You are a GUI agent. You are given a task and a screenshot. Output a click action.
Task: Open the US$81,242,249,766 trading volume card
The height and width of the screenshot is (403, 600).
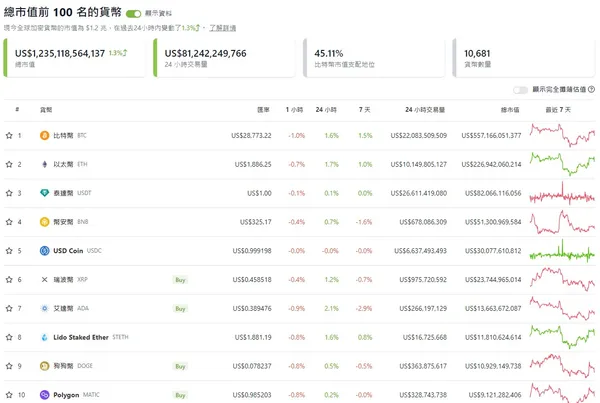click(224, 58)
